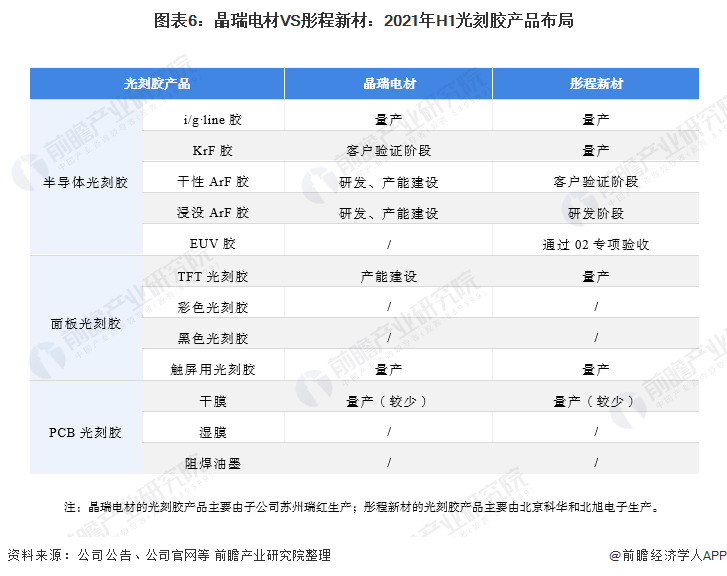Screen dimensions: 727x576
Task: Click the 触屏用光刻胶 row label
Action: point(213,369)
